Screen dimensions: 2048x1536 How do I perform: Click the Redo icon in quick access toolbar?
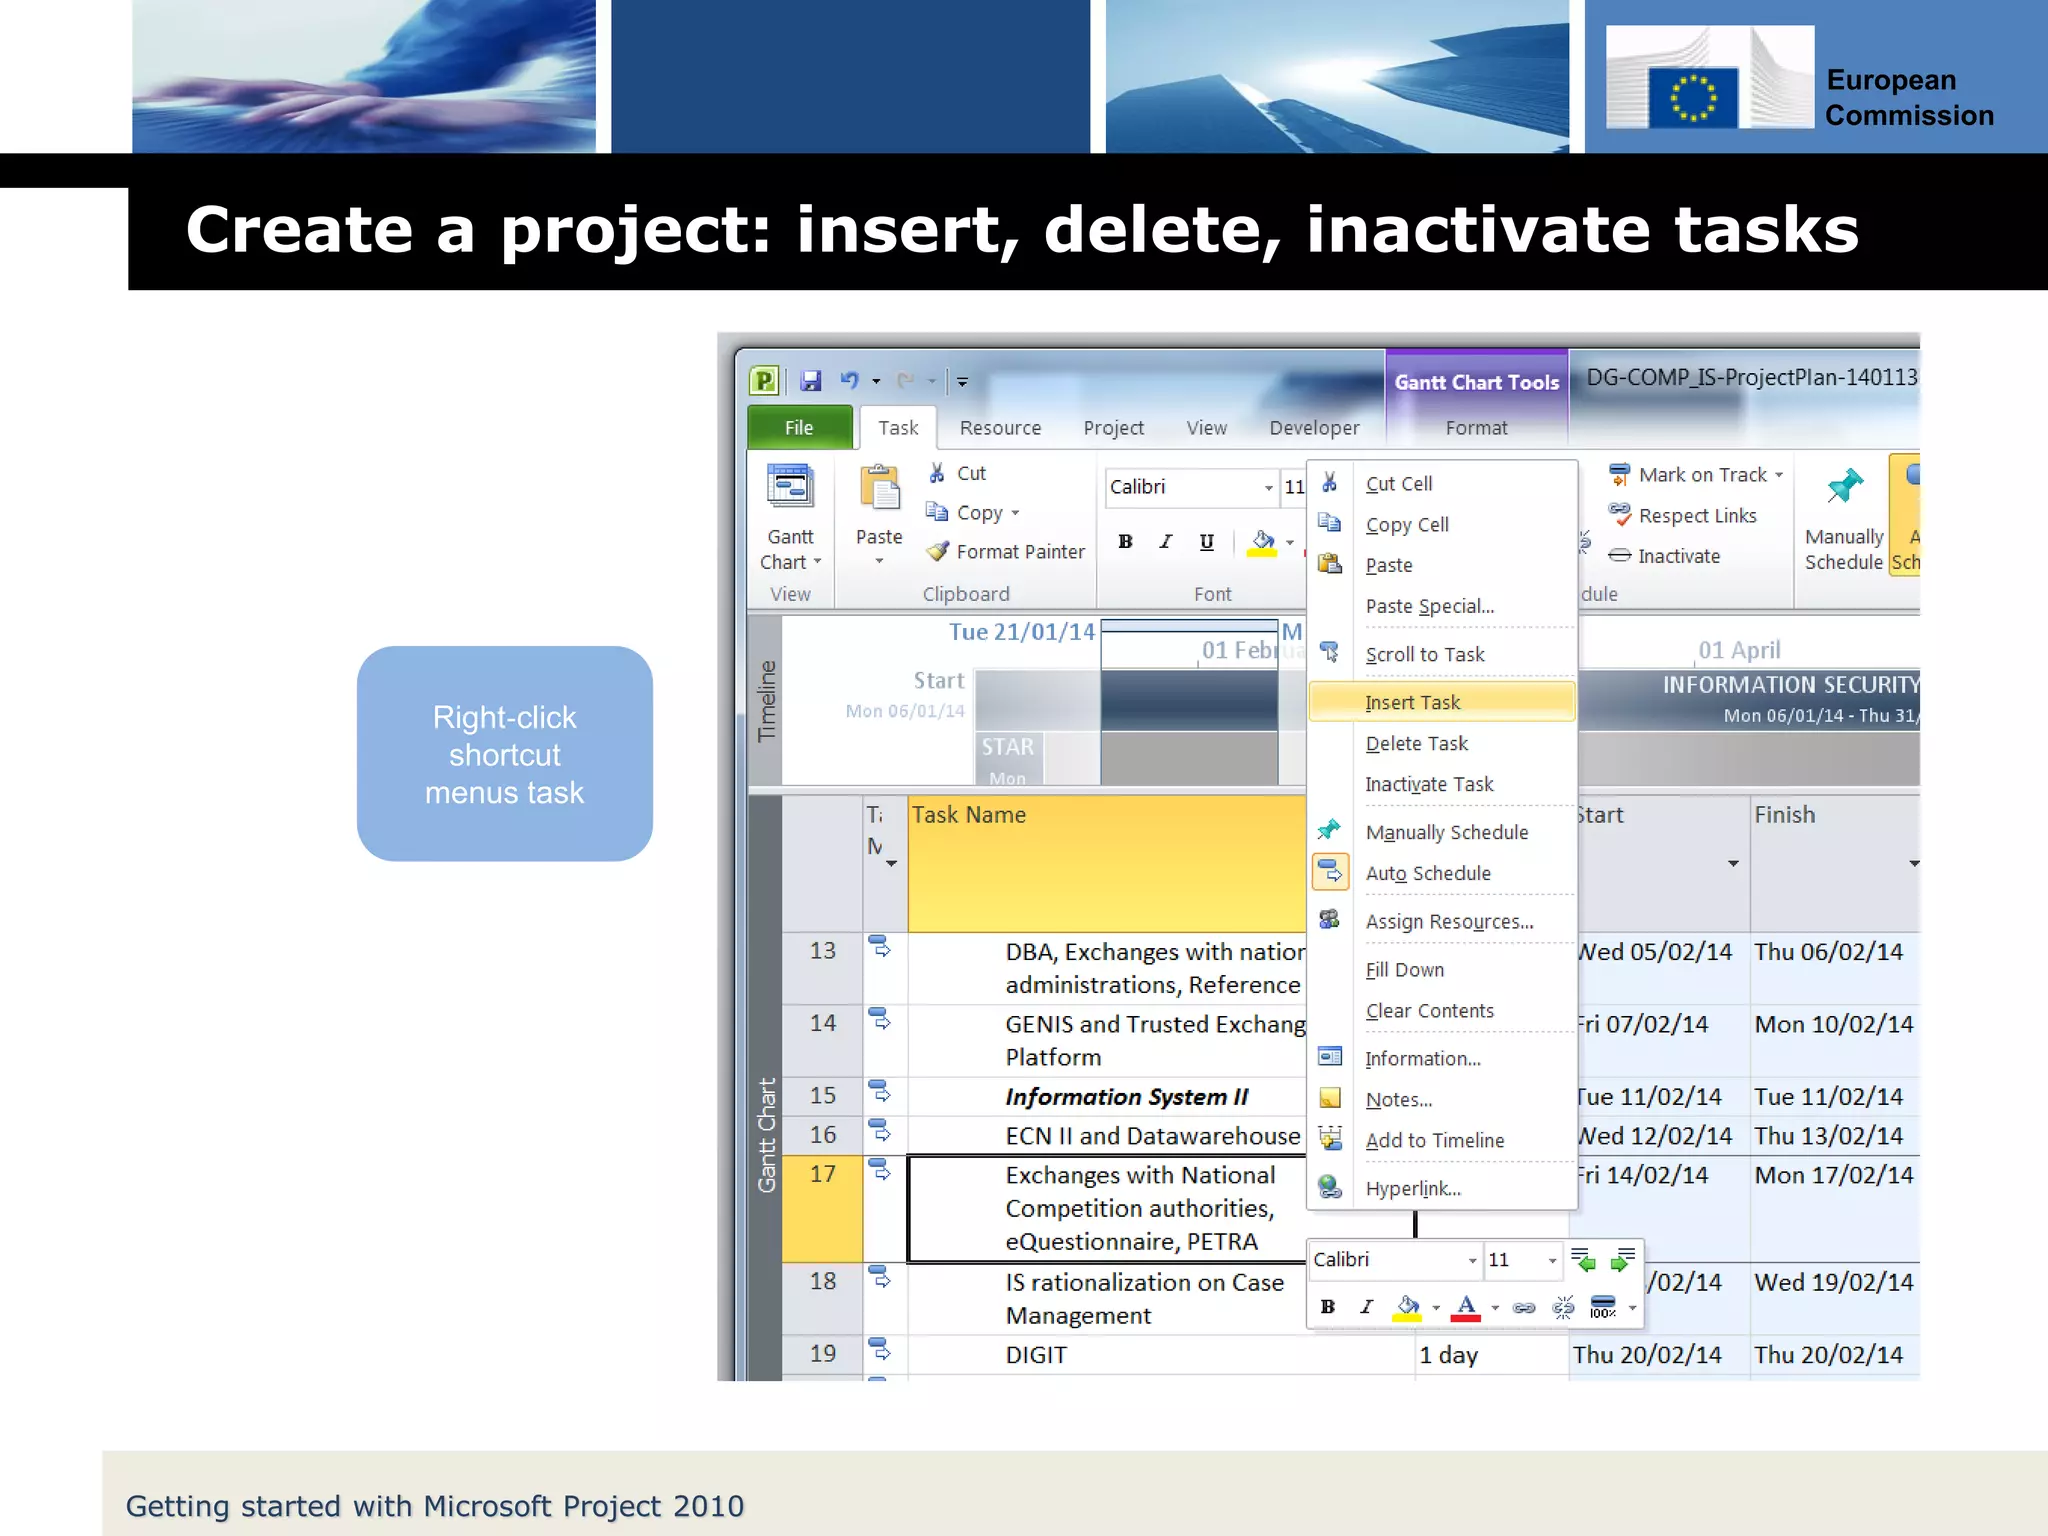pyautogui.click(x=906, y=380)
